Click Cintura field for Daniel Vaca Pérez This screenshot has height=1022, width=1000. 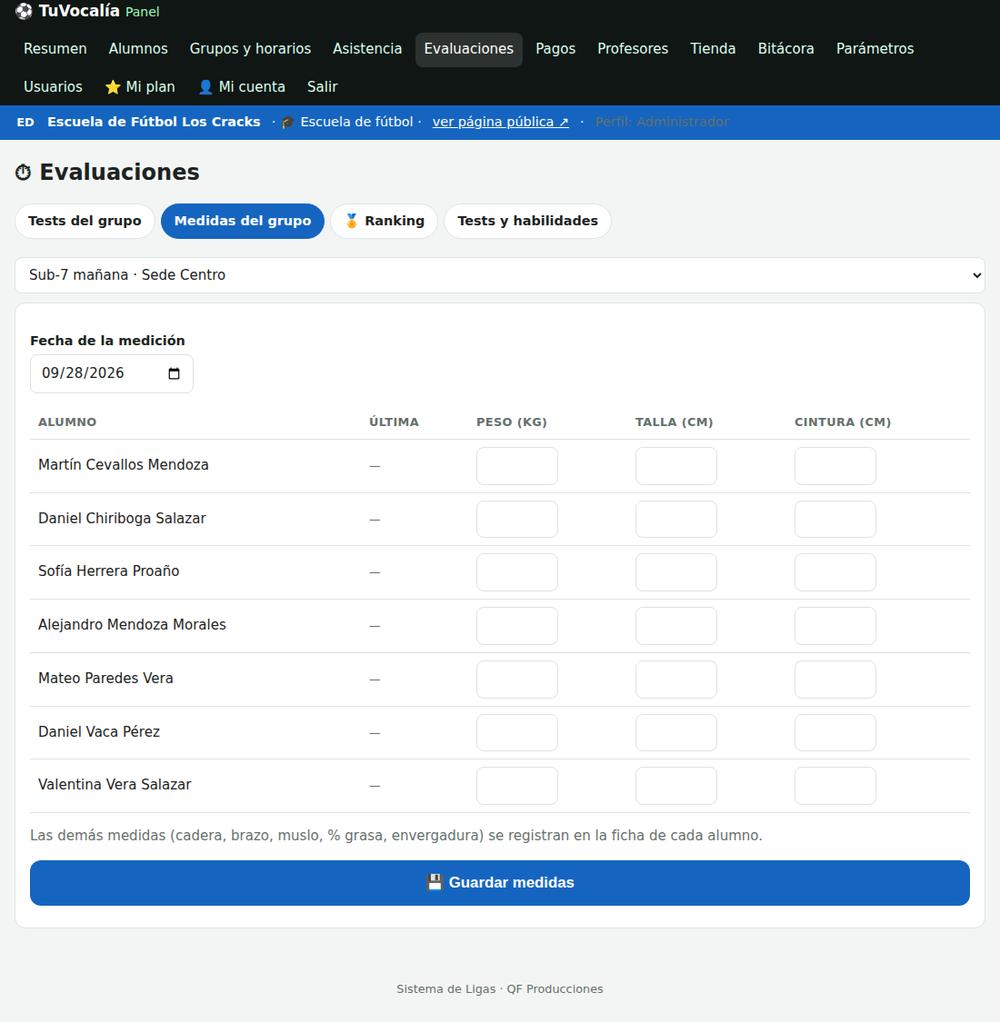tap(835, 733)
